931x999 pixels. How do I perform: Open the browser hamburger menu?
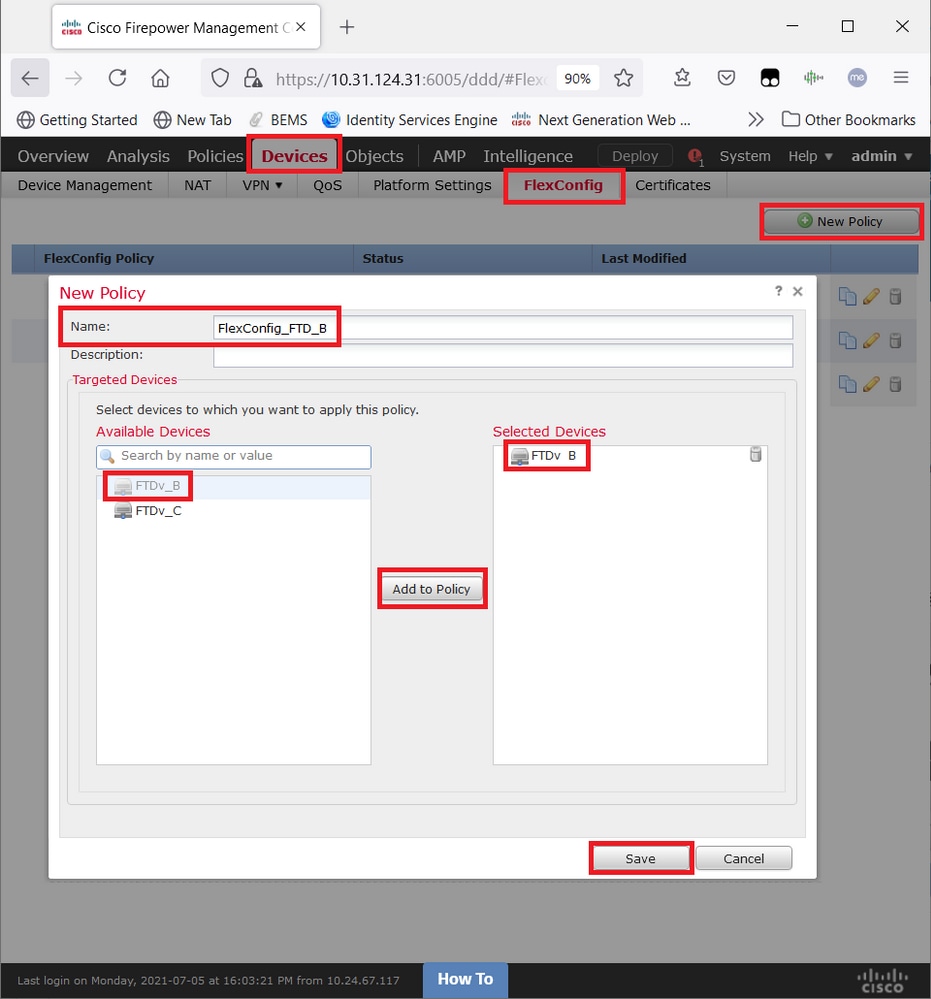pos(900,78)
